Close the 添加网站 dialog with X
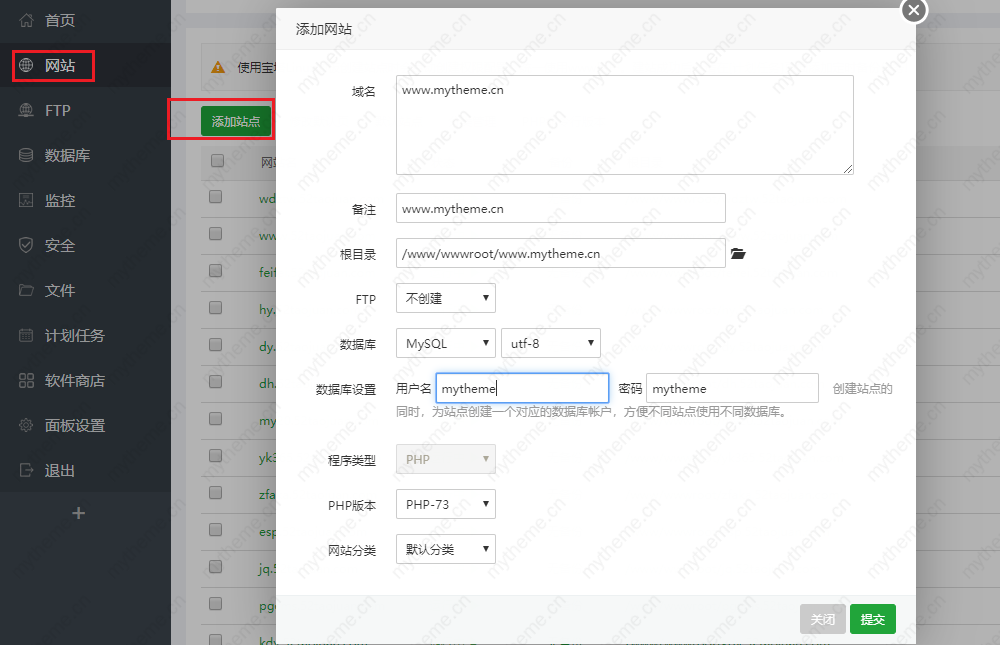 coord(914,10)
